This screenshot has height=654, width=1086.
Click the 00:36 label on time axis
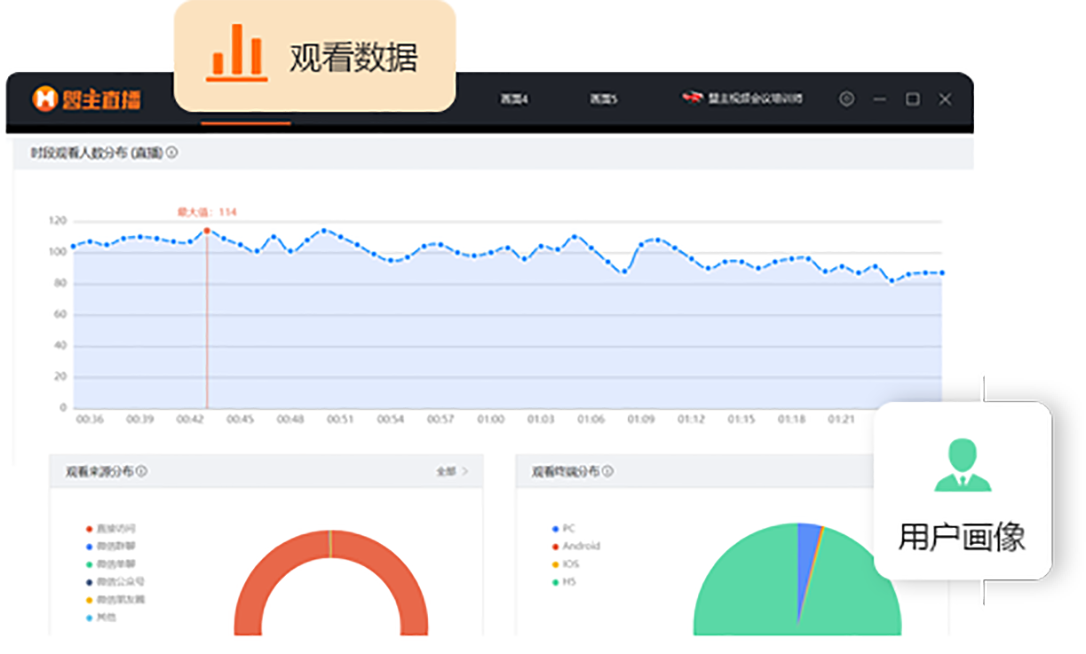point(89,419)
